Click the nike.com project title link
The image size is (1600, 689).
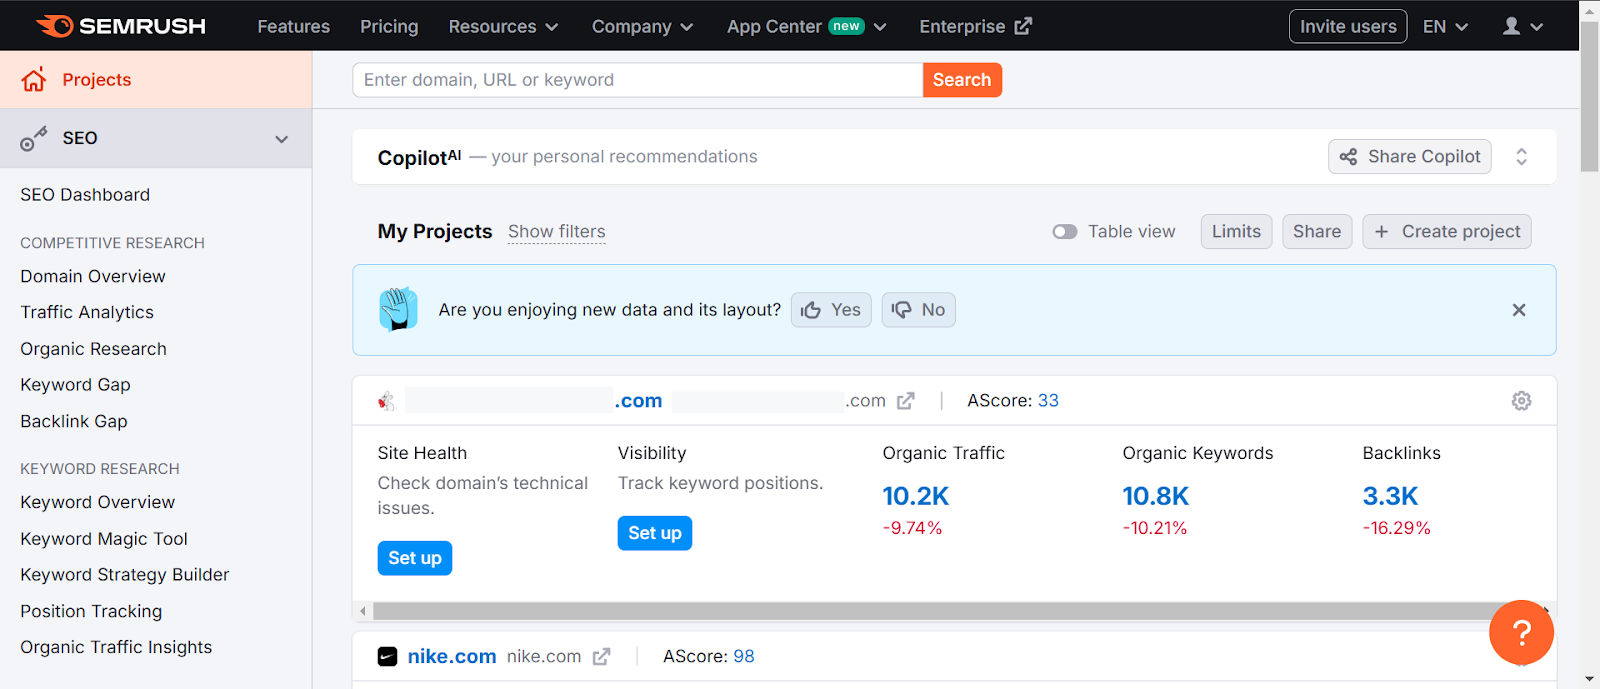tap(451, 657)
